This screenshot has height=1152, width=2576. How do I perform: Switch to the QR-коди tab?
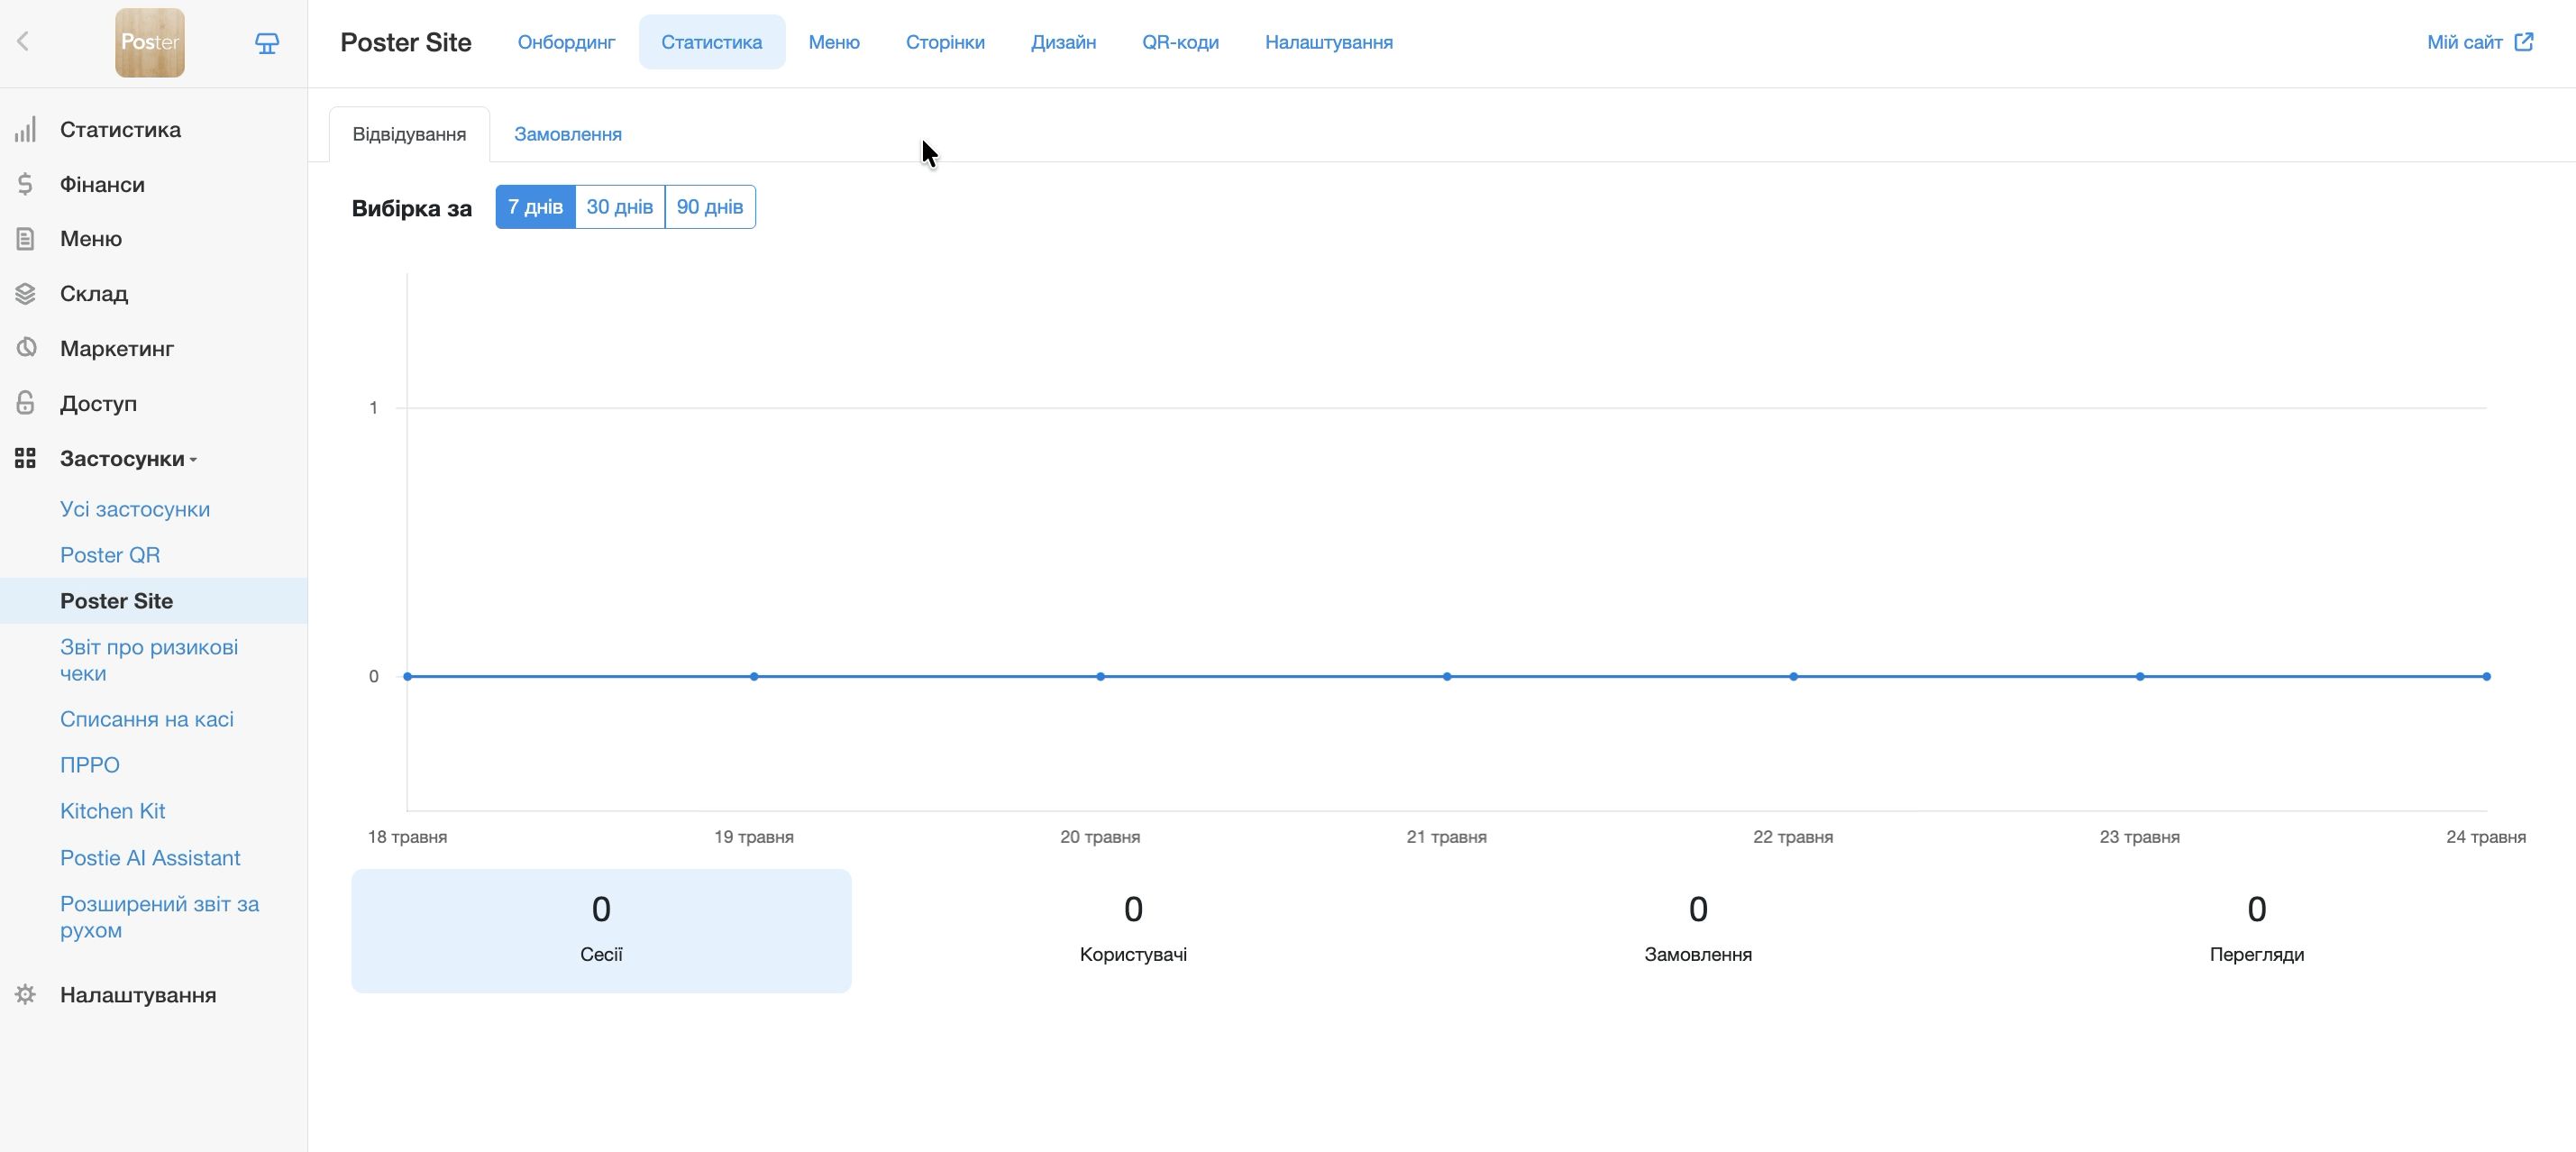(1180, 42)
